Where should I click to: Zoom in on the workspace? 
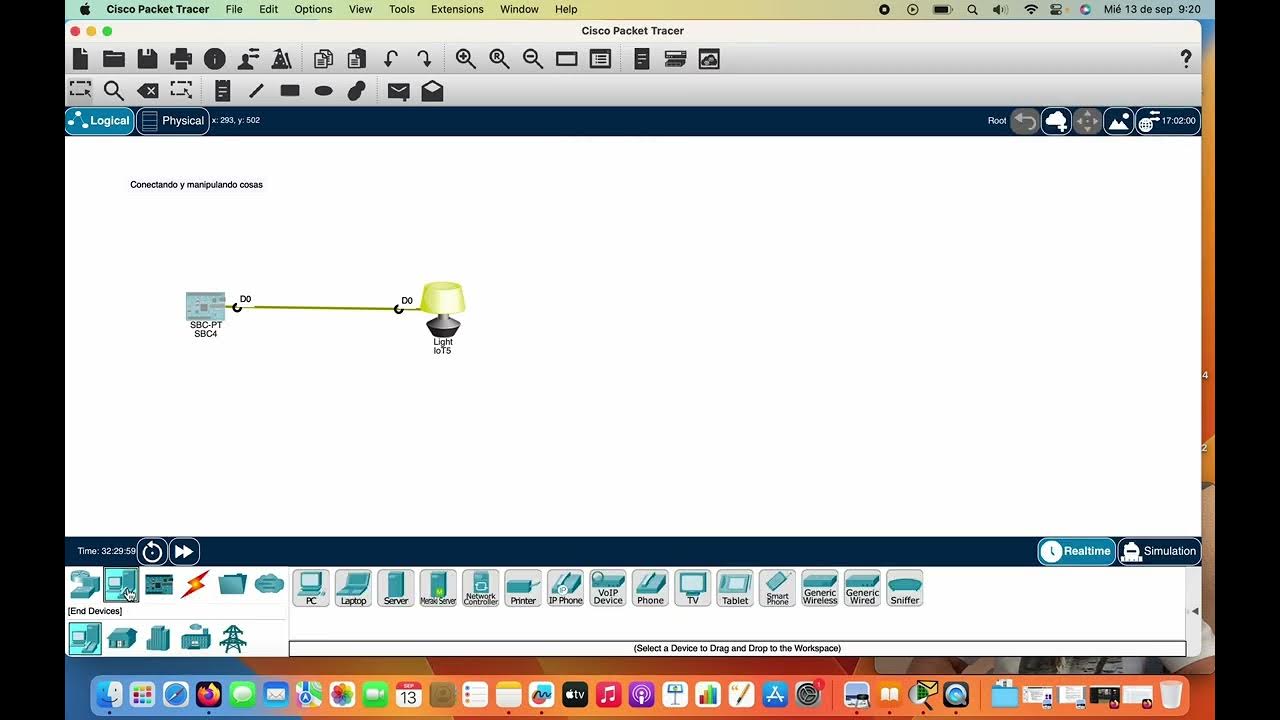466,59
